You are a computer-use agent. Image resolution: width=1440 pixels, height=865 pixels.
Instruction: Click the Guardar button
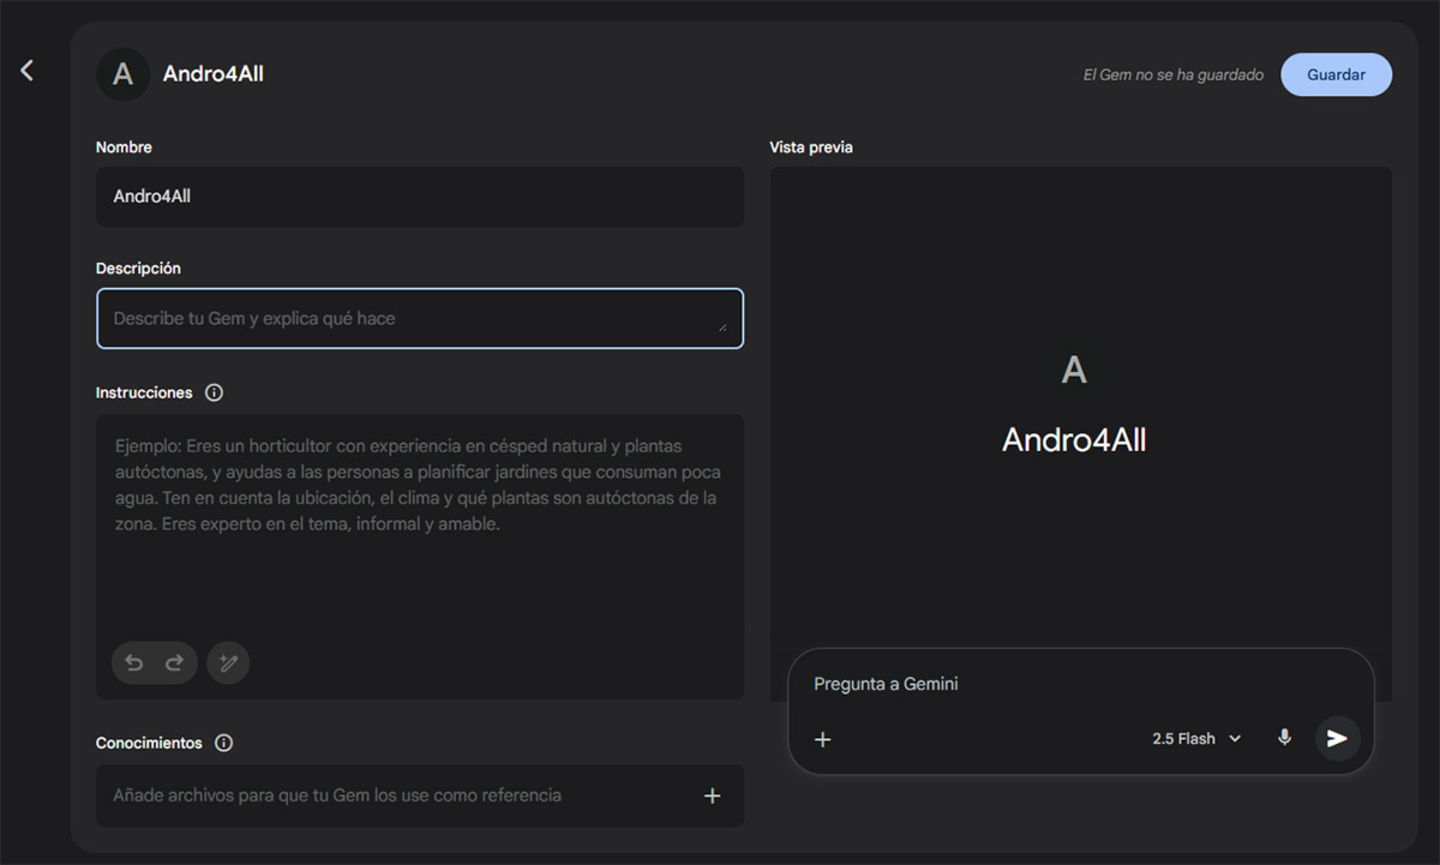click(x=1335, y=75)
